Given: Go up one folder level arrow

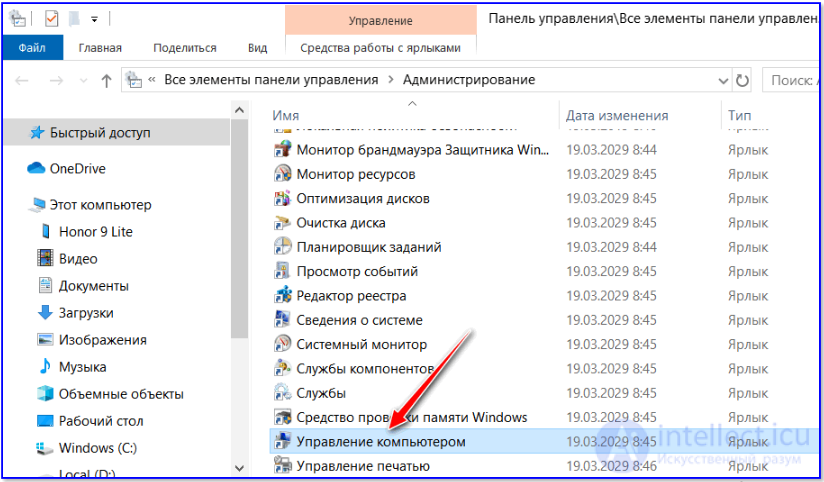Looking at the screenshot, I should pos(107,80).
